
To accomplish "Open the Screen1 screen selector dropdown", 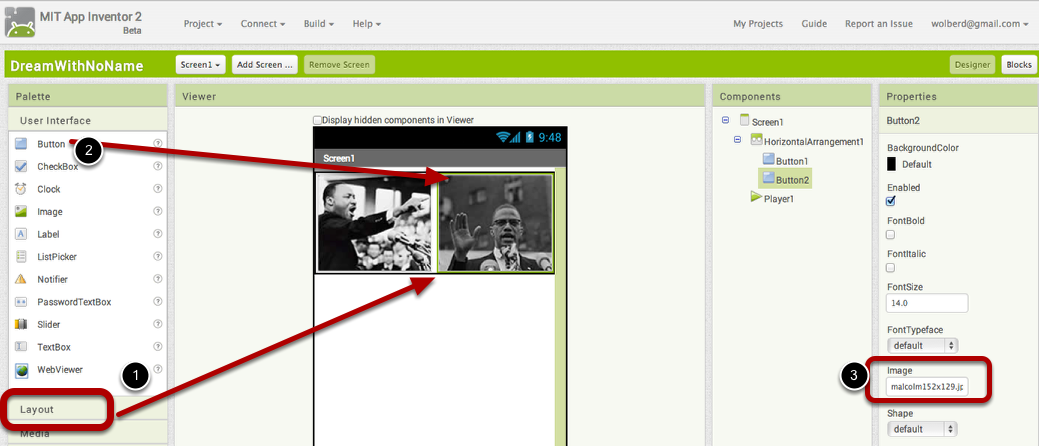I will tap(201, 64).
